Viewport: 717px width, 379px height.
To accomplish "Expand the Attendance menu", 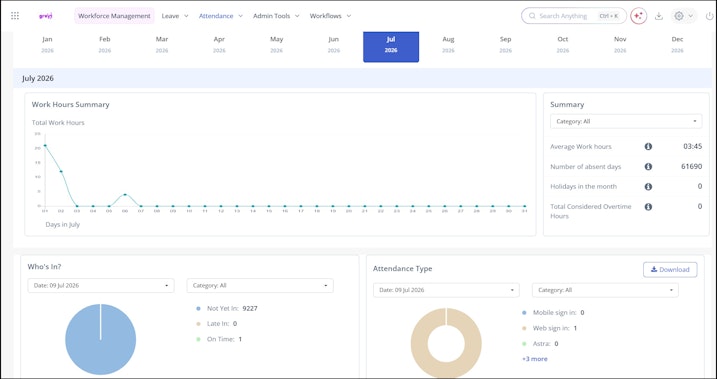I will pos(220,16).
